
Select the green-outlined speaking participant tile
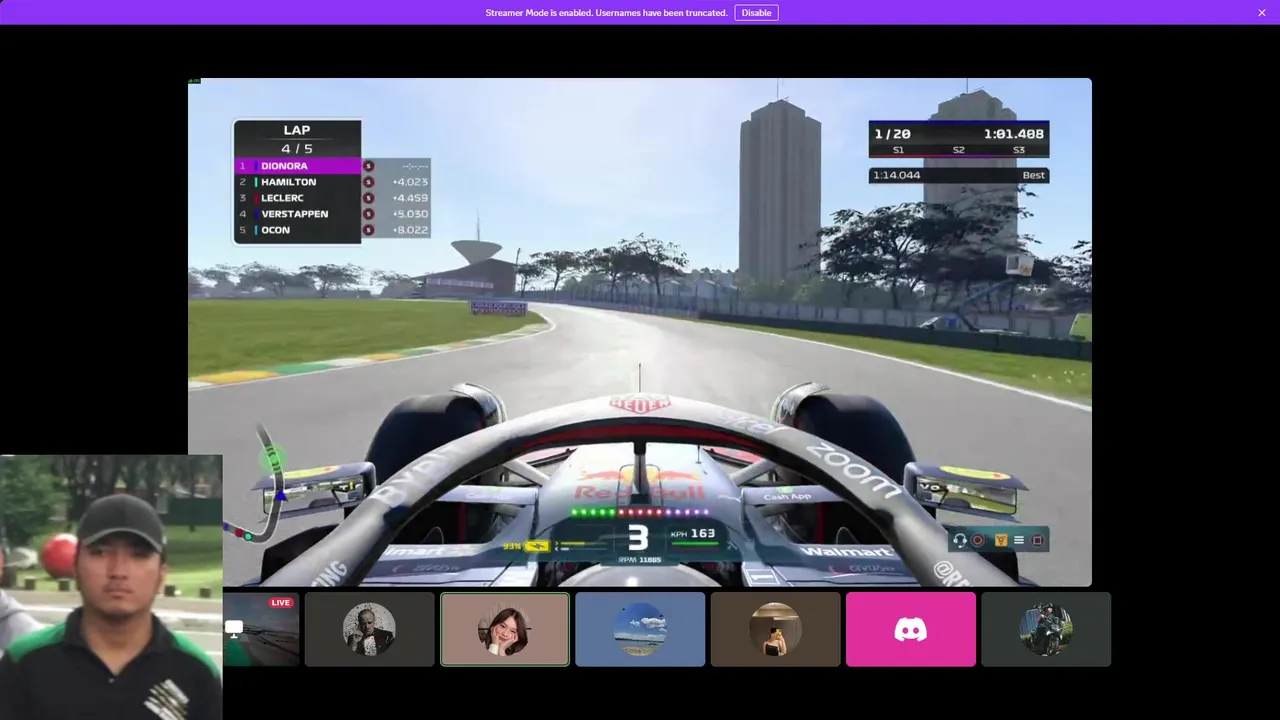(x=505, y=629)
